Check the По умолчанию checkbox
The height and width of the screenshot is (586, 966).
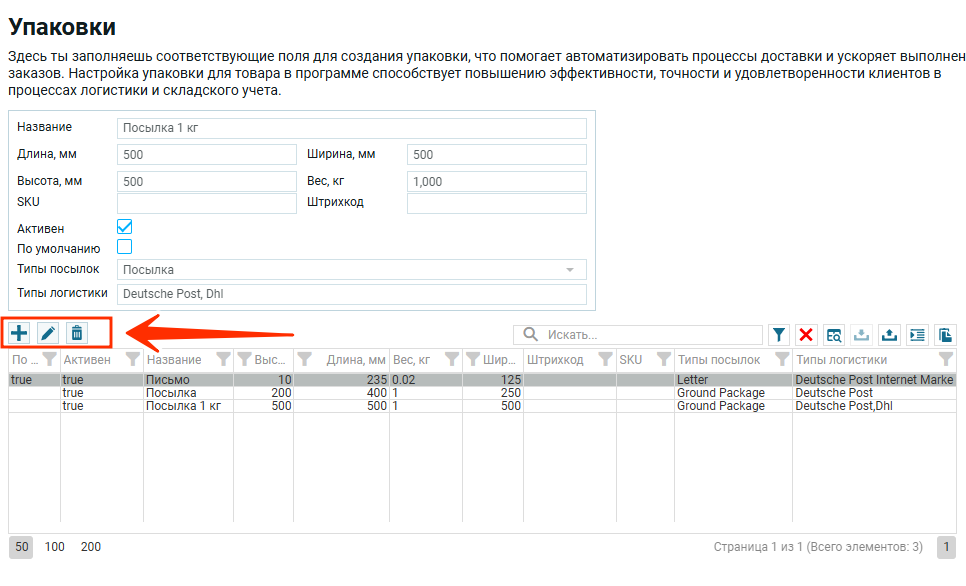click(125, 246)
